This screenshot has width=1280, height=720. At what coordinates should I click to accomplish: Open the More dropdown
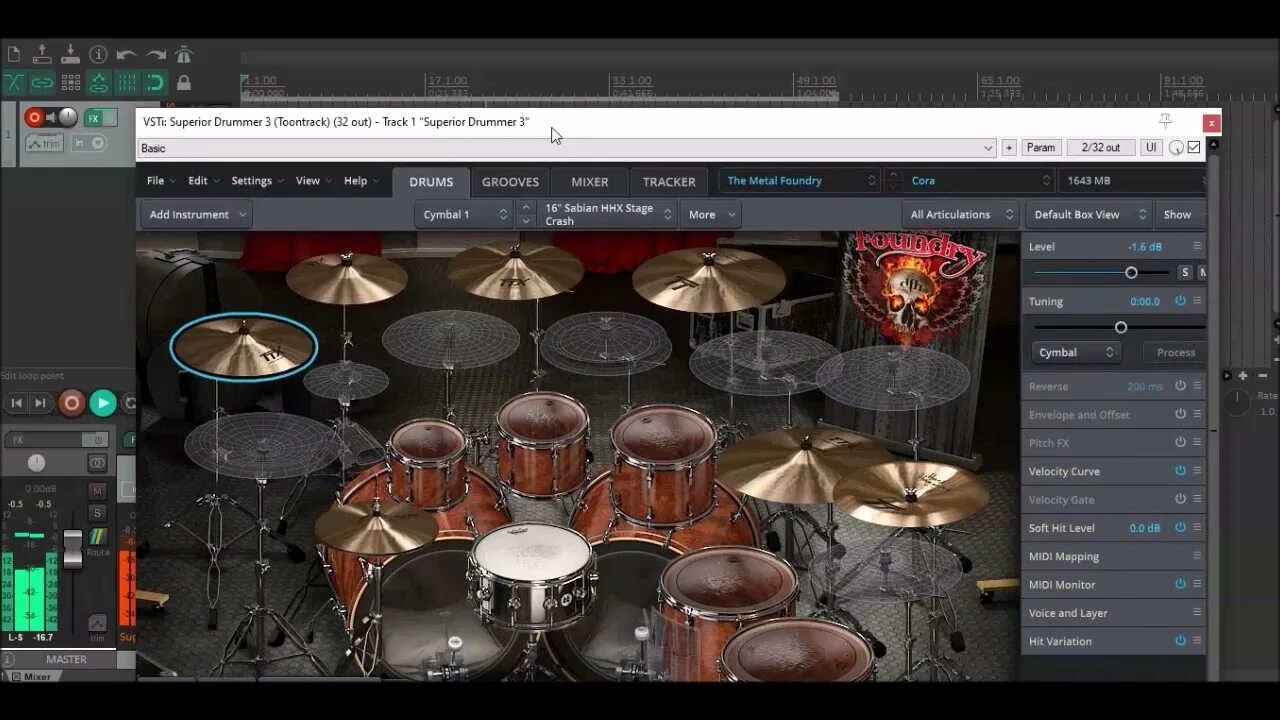[711, 215]
